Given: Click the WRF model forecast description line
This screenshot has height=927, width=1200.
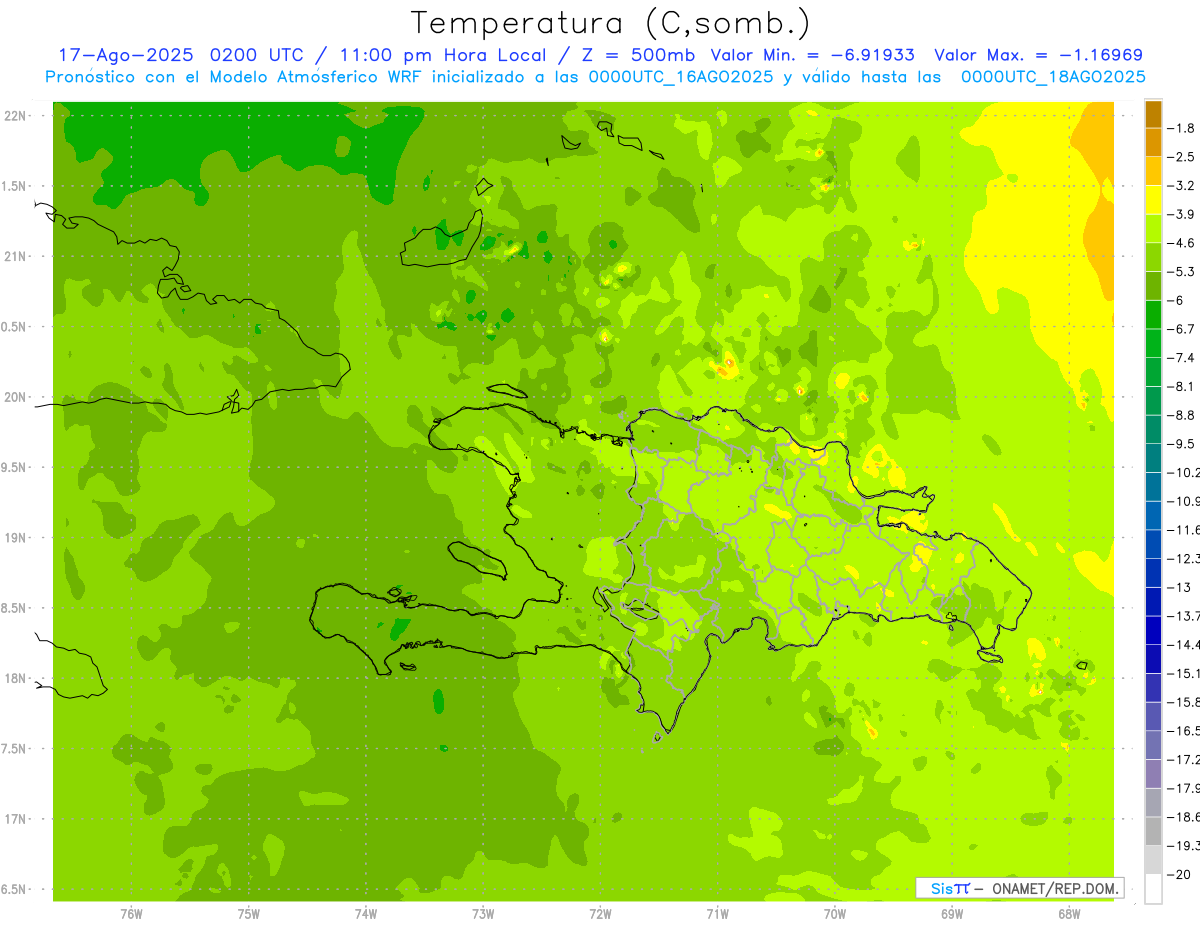Looking at the screenshot, I should pyautogui.click(x=595, y=77).
